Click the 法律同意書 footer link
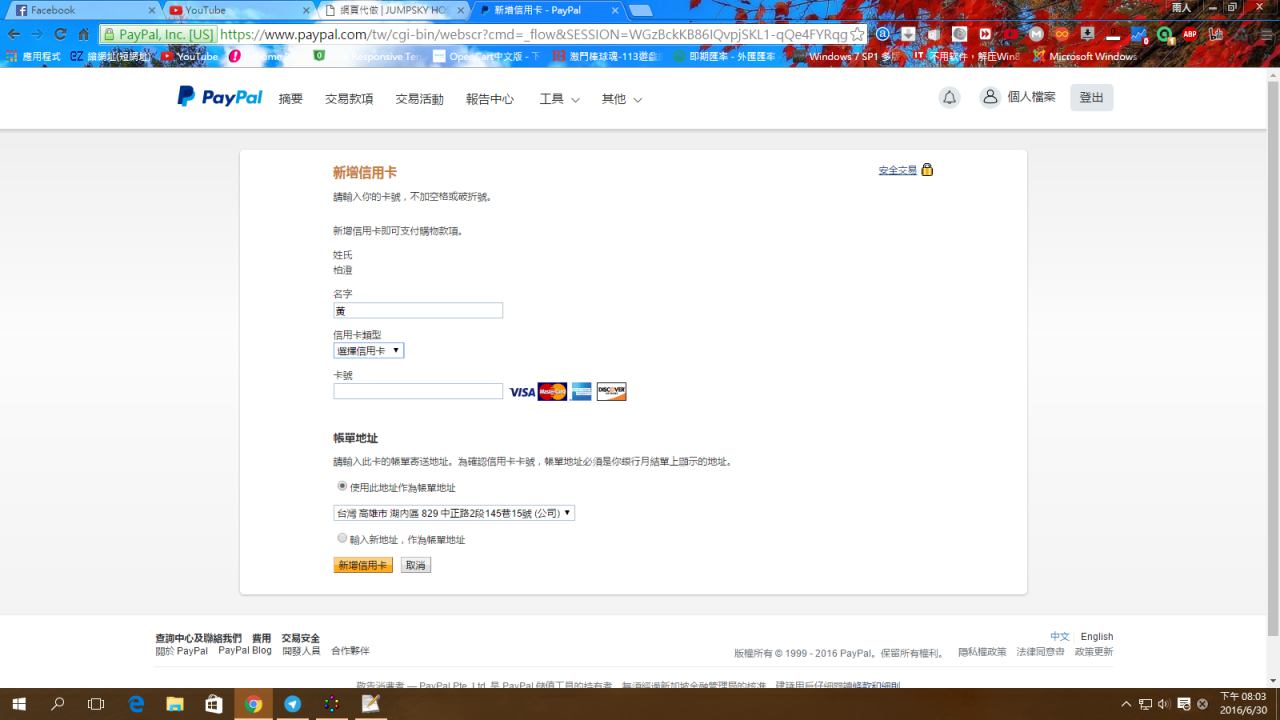1280x720 pixels. 1041,652
